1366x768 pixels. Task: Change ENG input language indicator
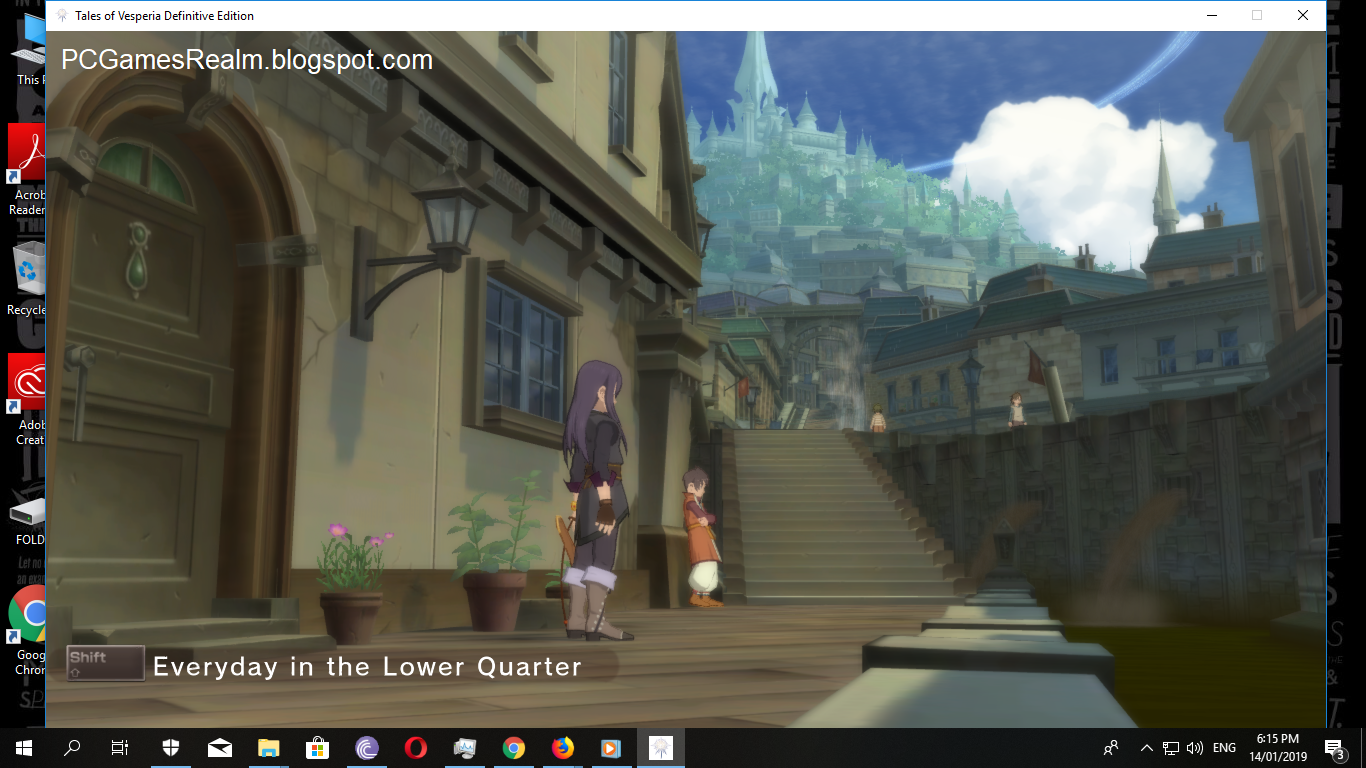click(1224, 747)
